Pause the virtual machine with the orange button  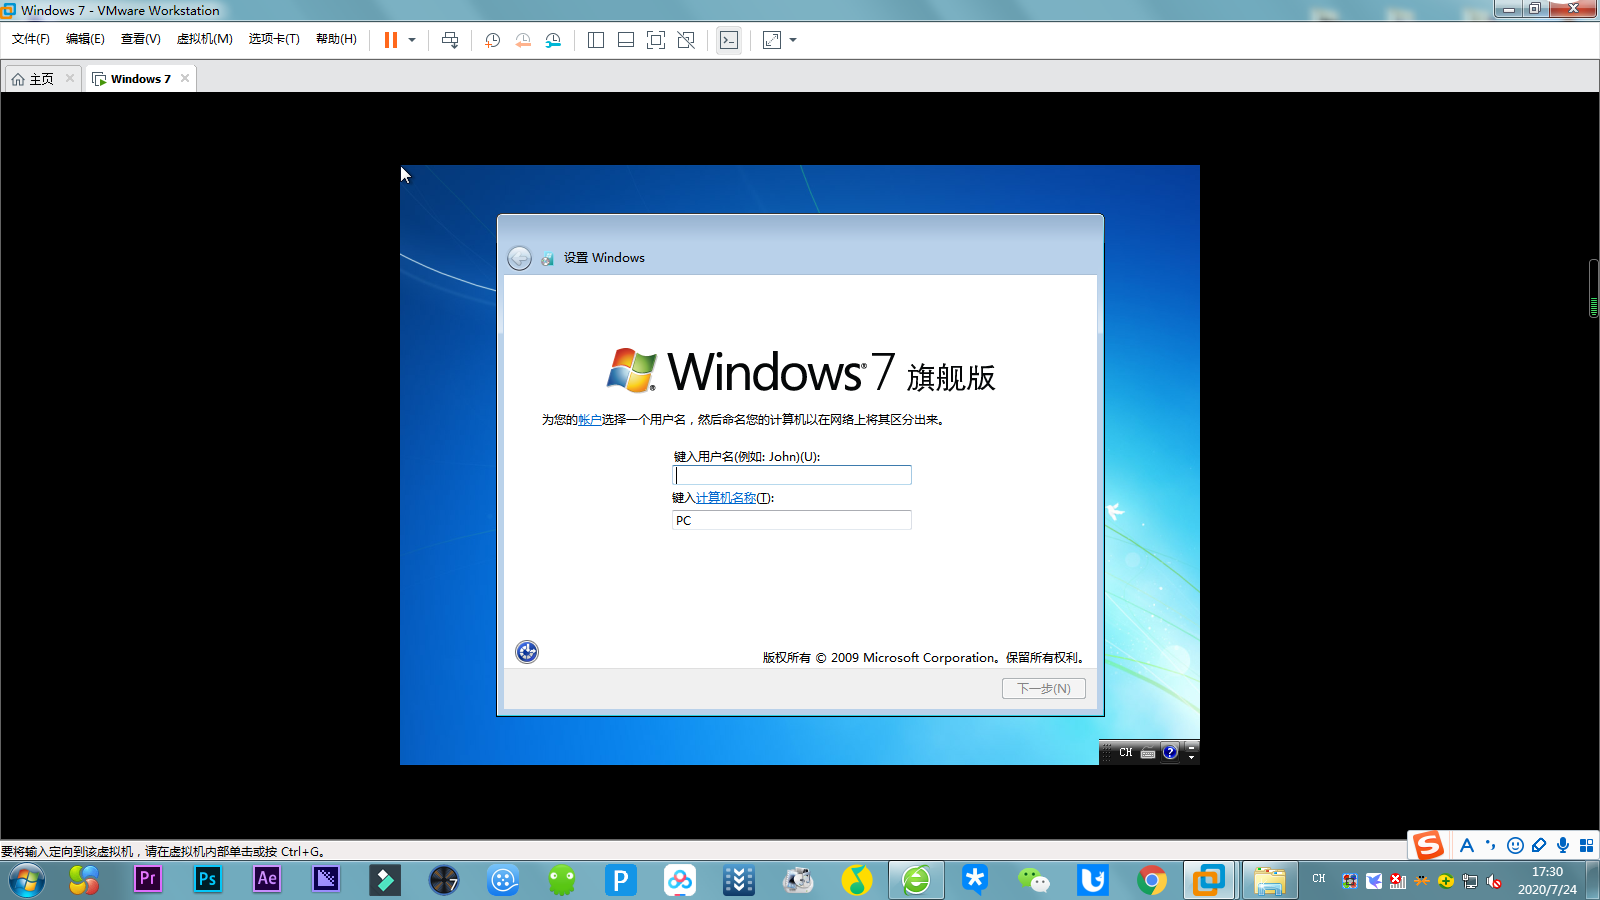[x=391, y=40]
